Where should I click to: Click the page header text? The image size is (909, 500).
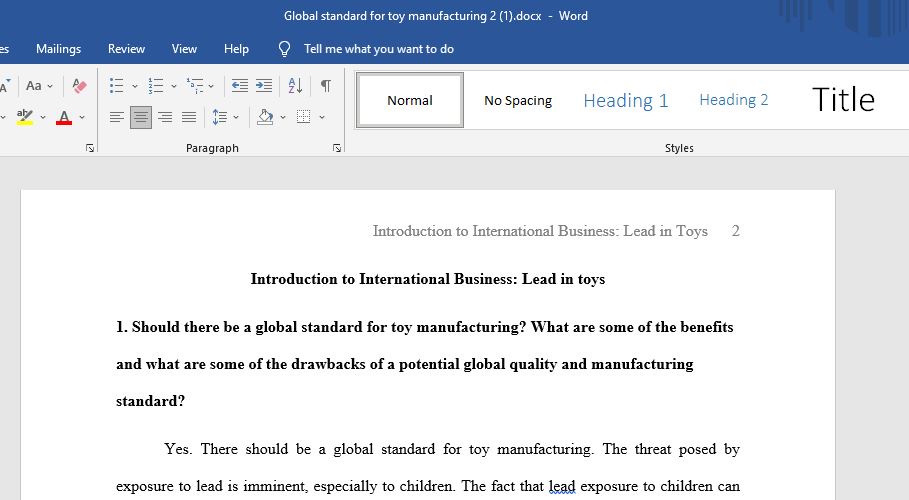(x=540, y=231)
